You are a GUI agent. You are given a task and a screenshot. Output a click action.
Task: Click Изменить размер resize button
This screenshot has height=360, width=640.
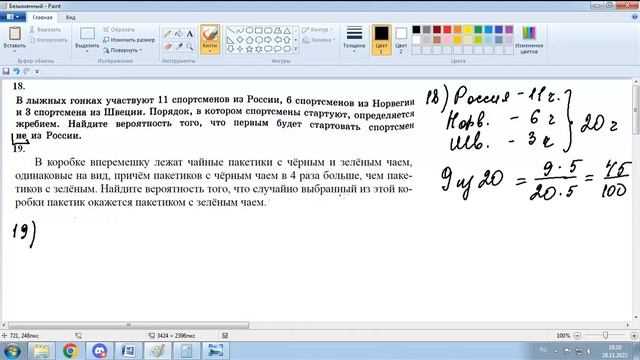(129, 40)
